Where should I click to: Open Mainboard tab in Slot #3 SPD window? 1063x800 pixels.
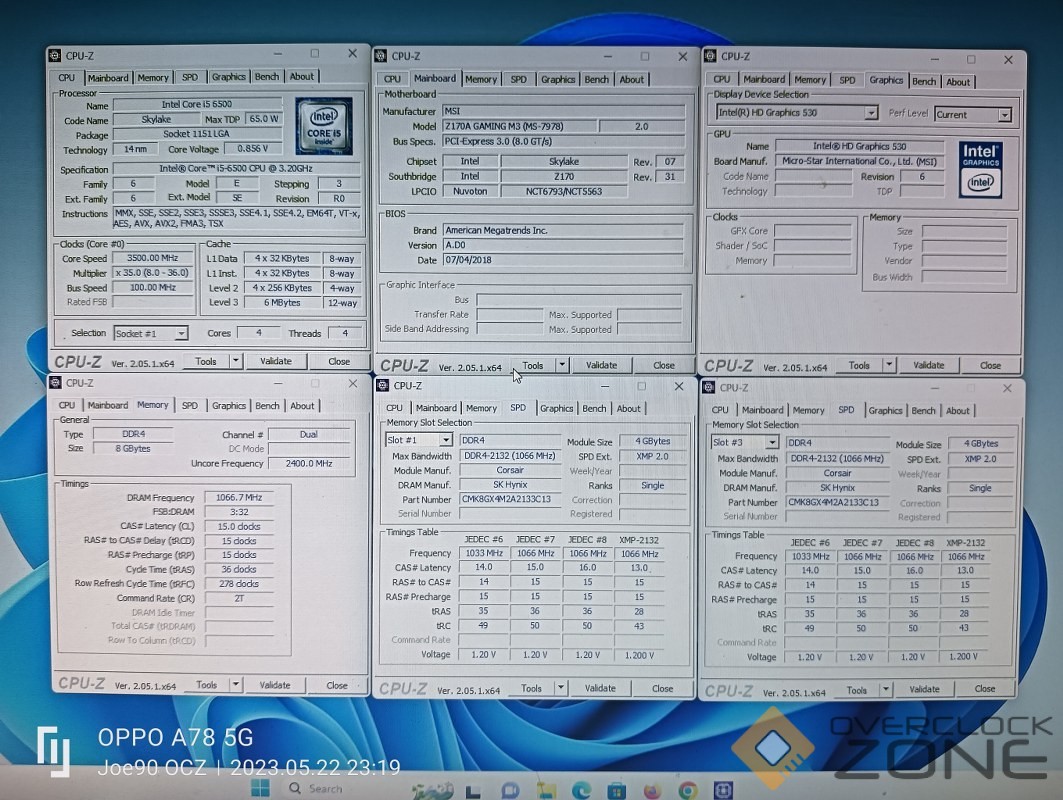point(762,410)
